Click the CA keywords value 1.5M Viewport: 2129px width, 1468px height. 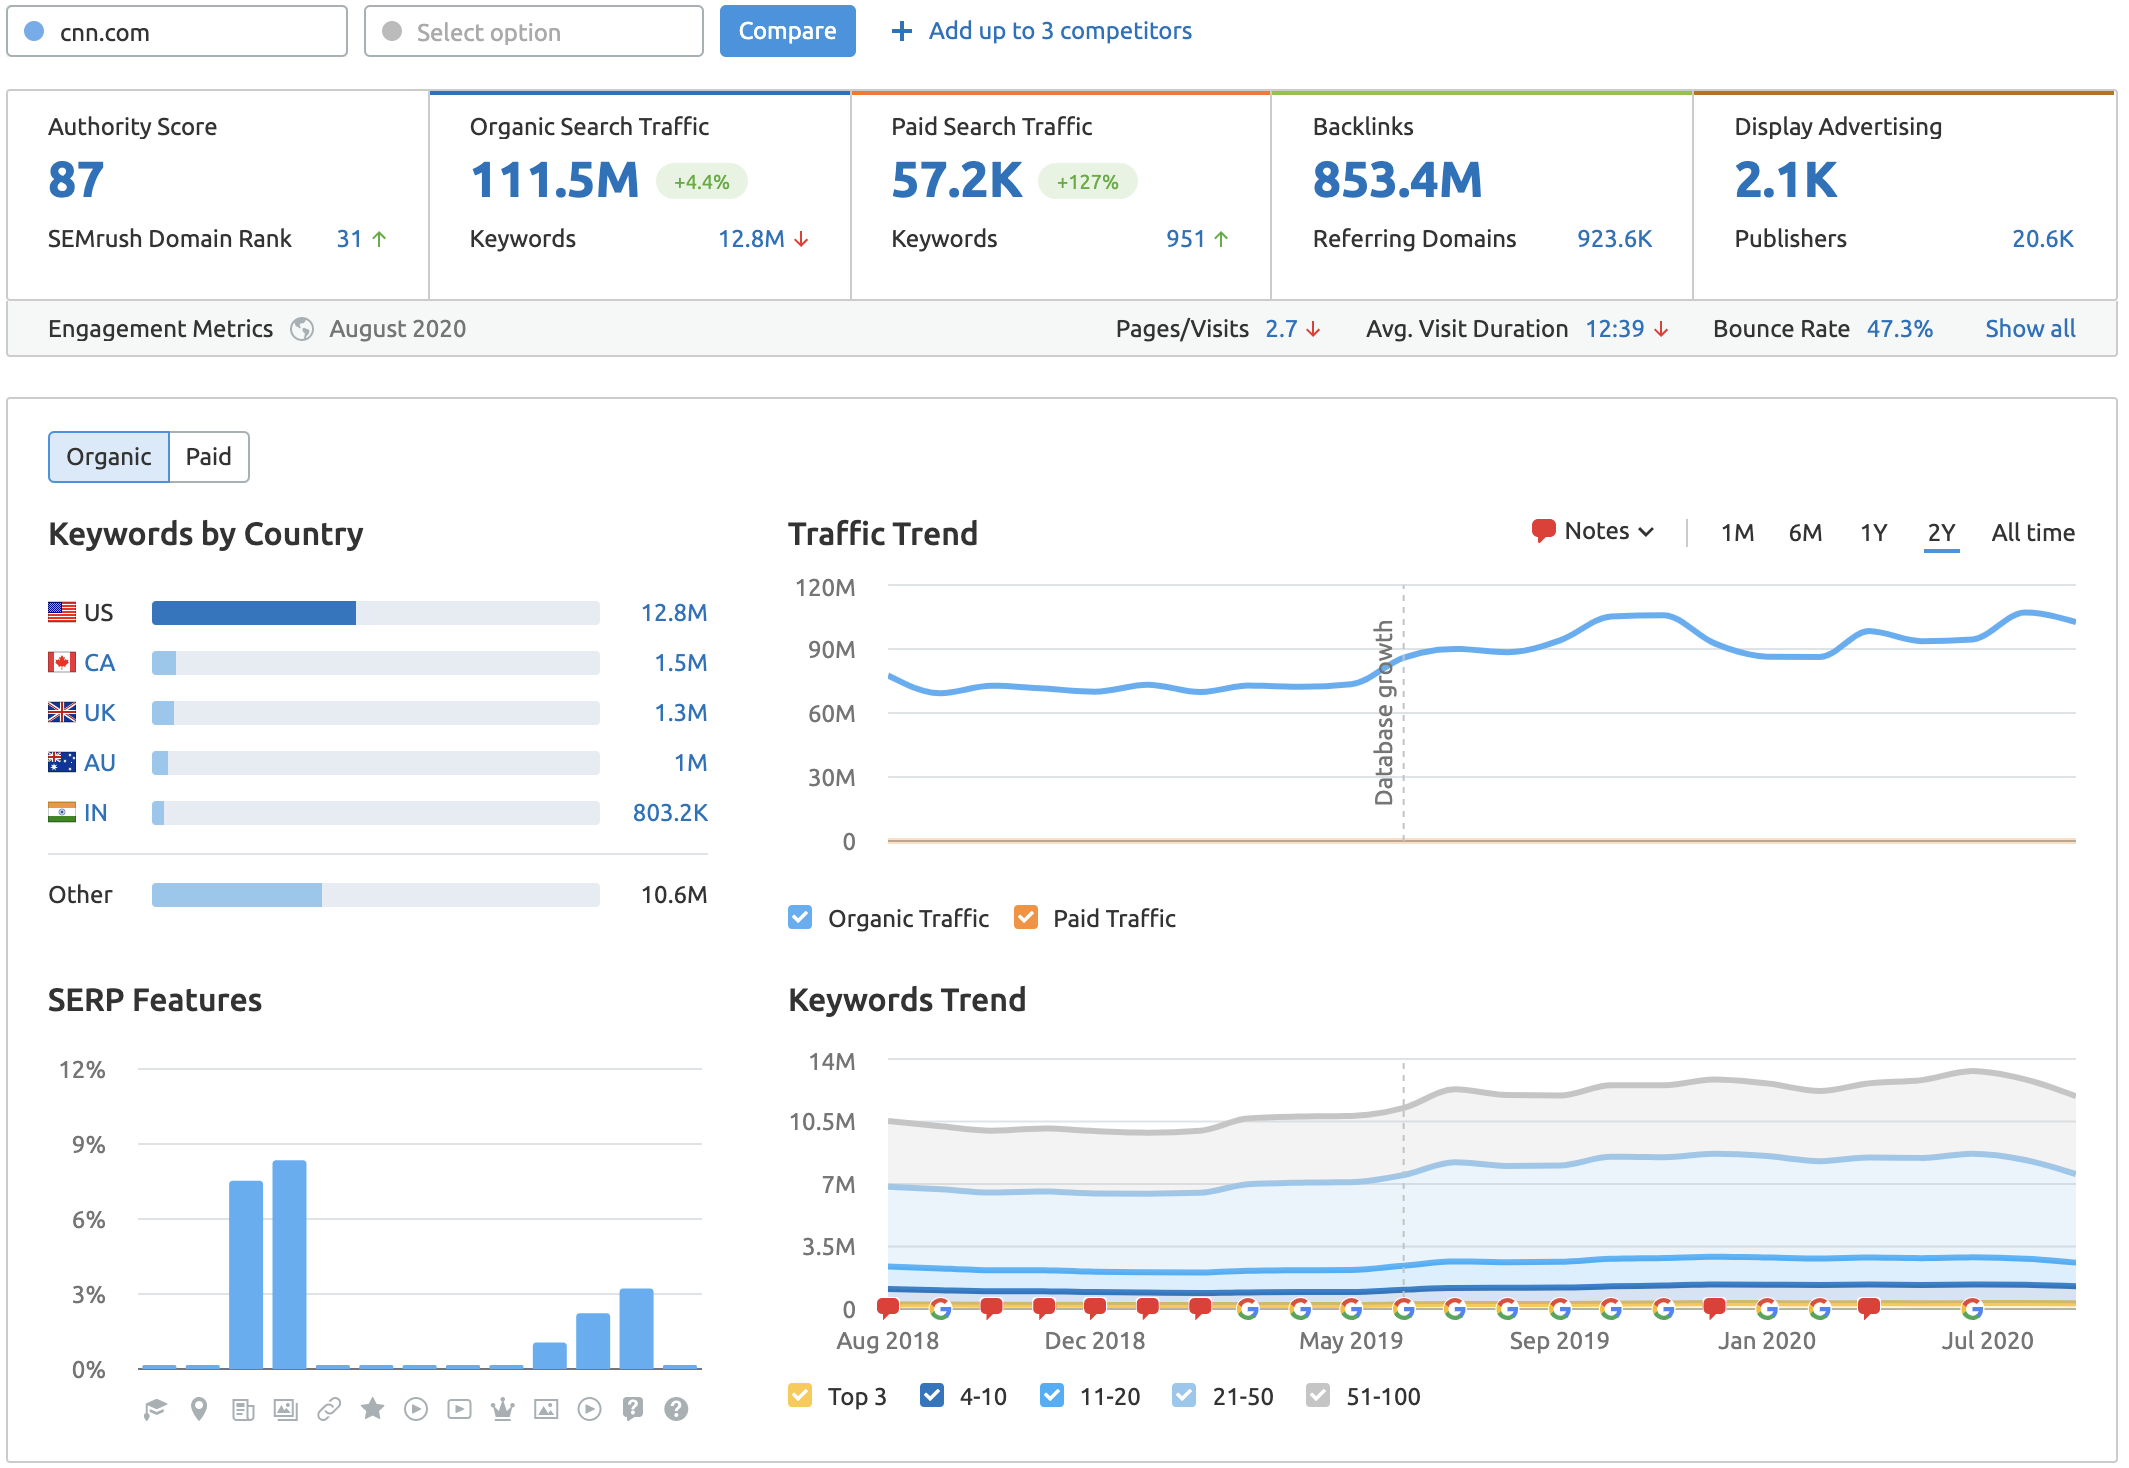click(681, 662)
